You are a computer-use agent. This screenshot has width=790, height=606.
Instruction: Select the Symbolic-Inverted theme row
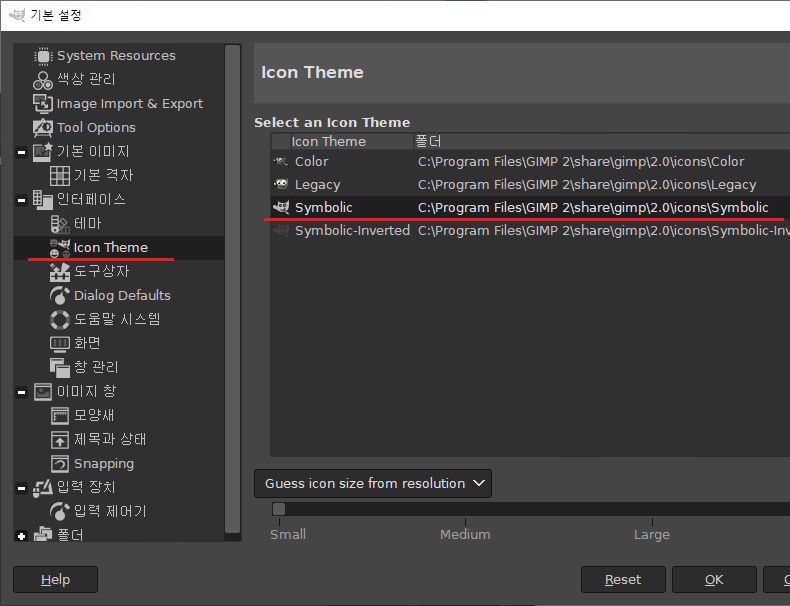(x=530, y=231)
